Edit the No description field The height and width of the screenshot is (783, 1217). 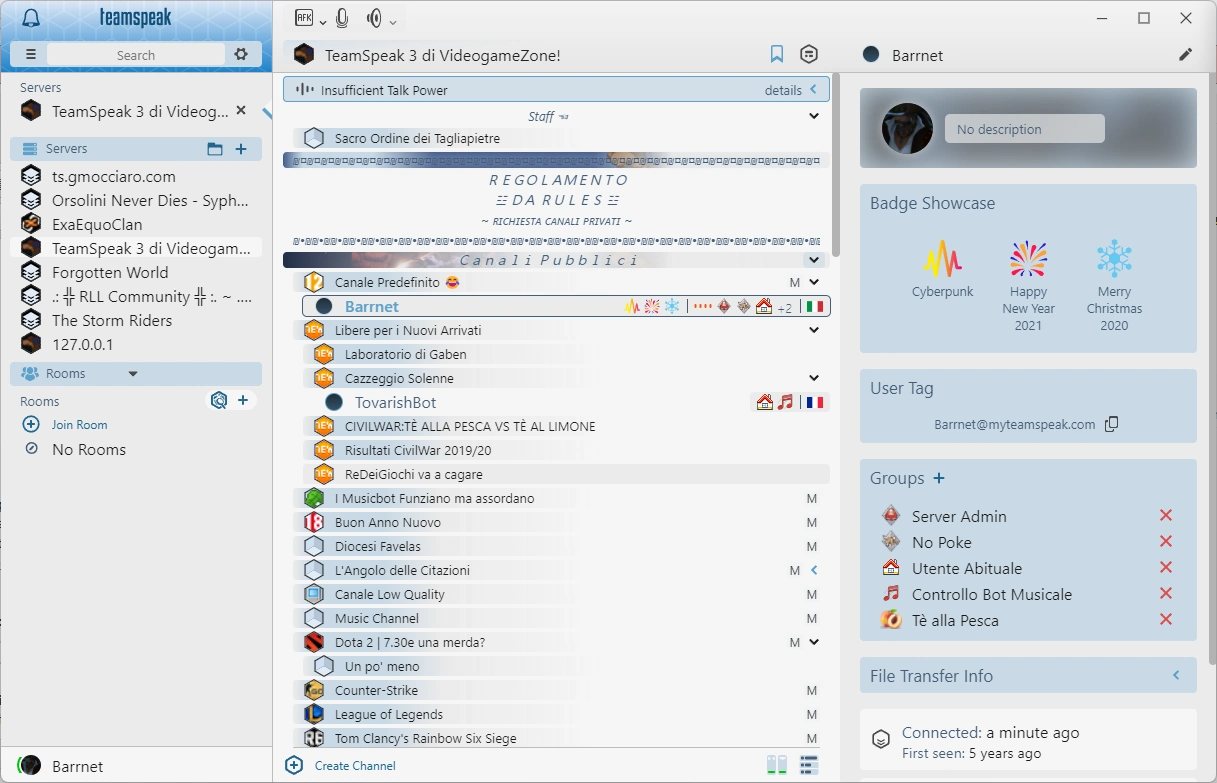tap(1025, 129)
